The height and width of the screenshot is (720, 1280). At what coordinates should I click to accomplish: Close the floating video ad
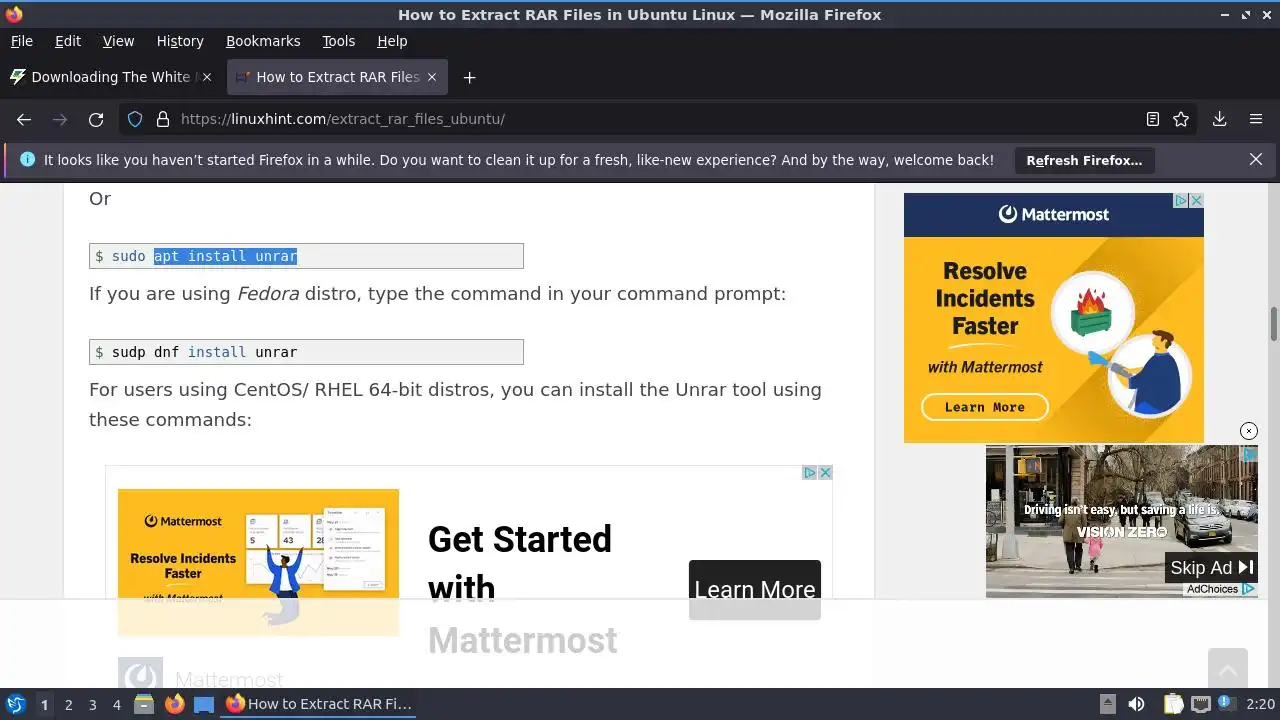1249,431
